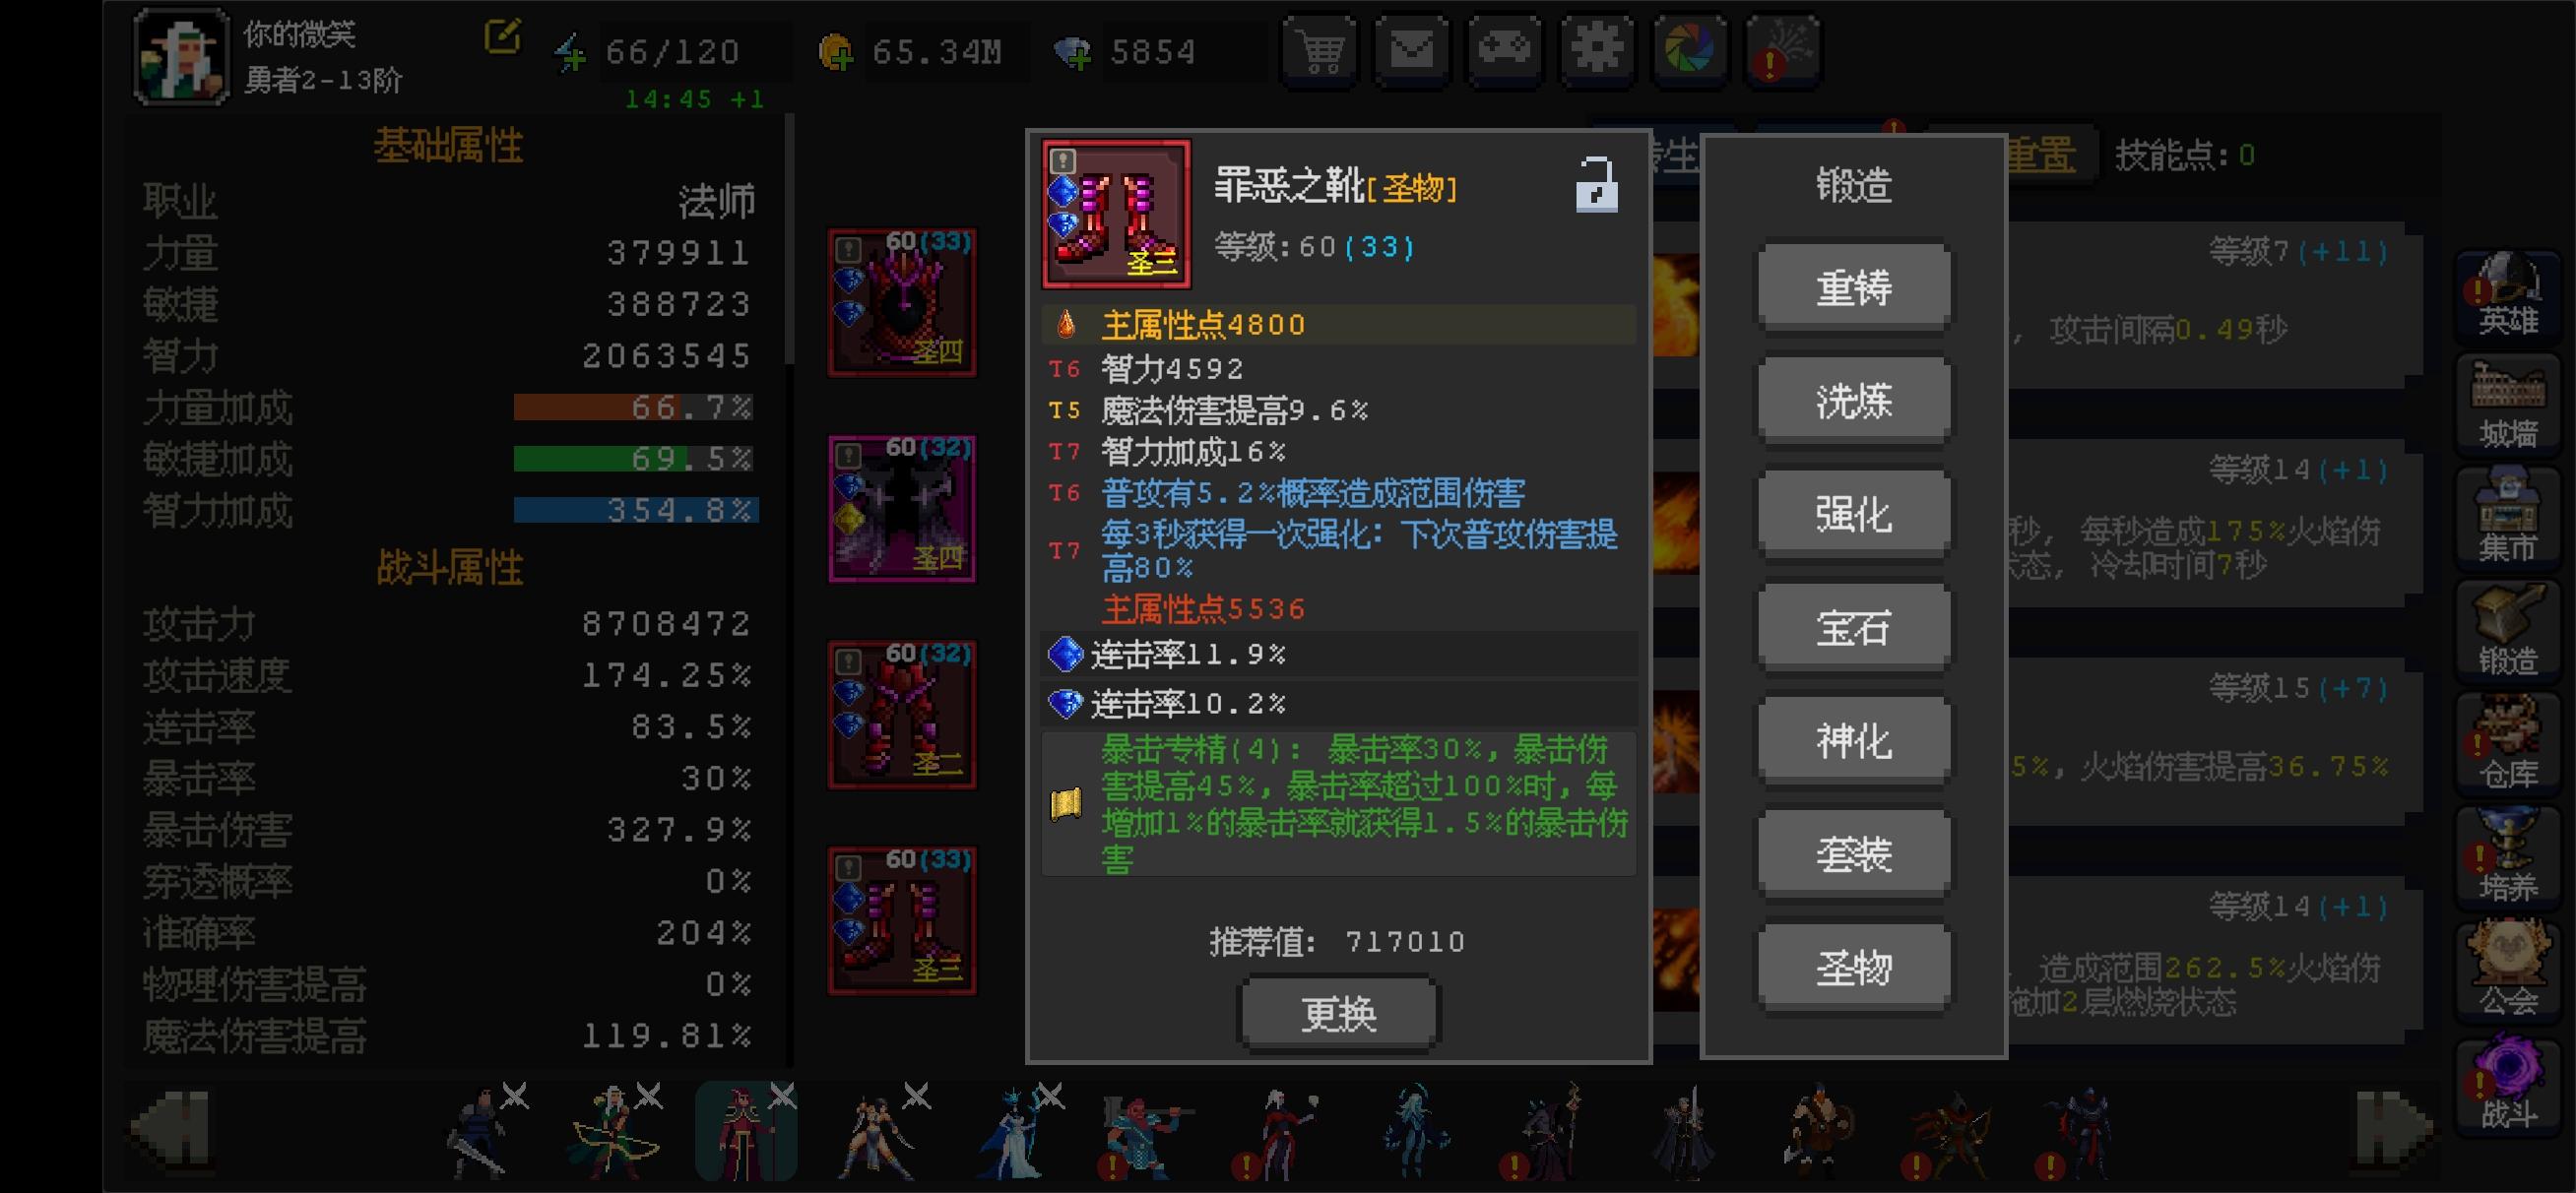This screenshot has width=2576, height=1193.
Task: Click the edit name pencil icon
Action: coord(502,37)
